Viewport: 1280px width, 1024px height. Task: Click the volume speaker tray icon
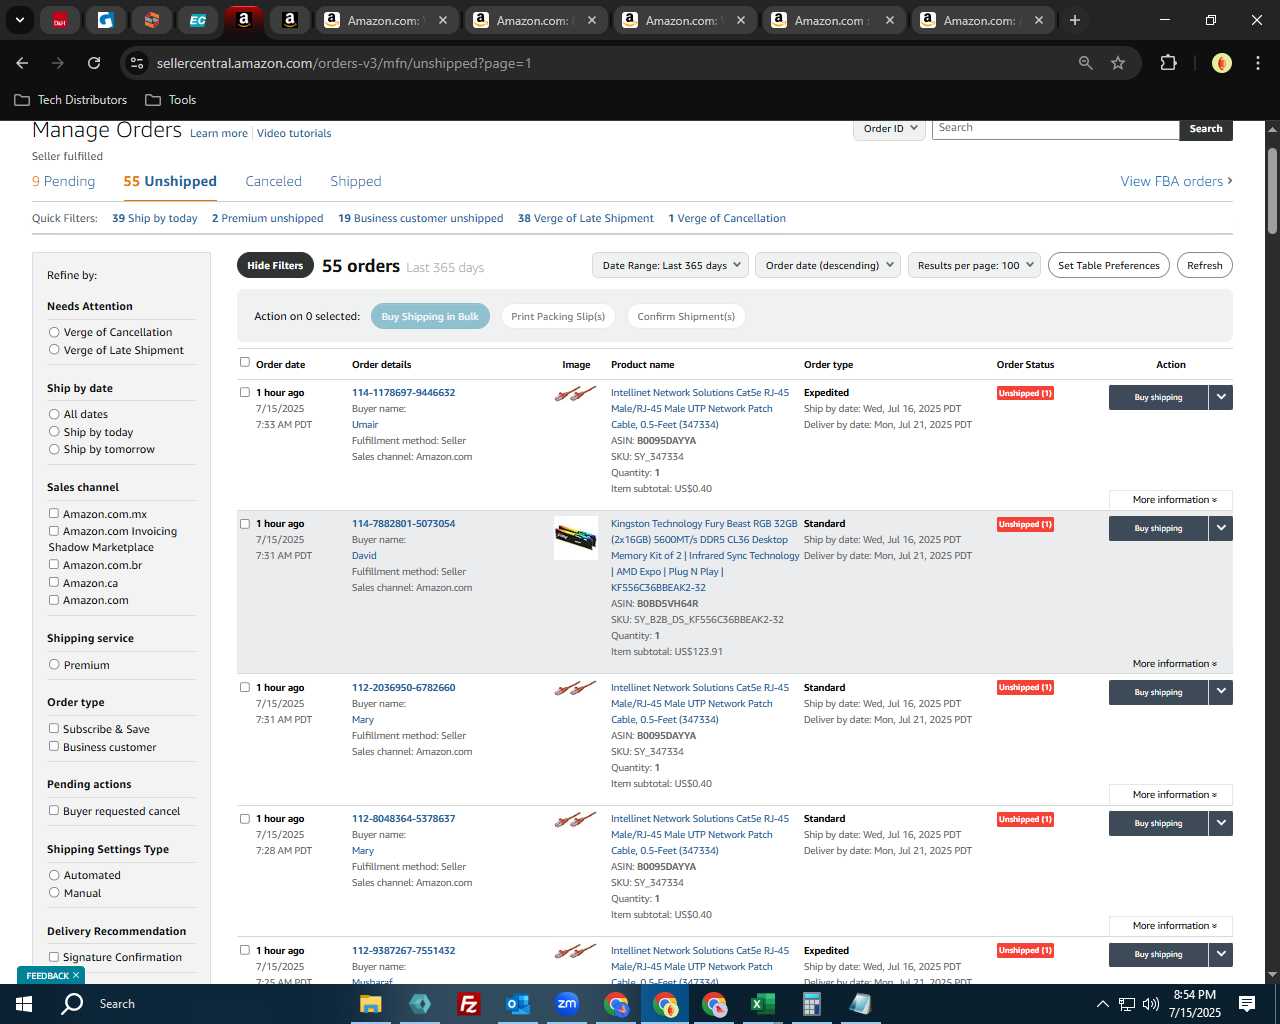(x=1151, y=1004)
